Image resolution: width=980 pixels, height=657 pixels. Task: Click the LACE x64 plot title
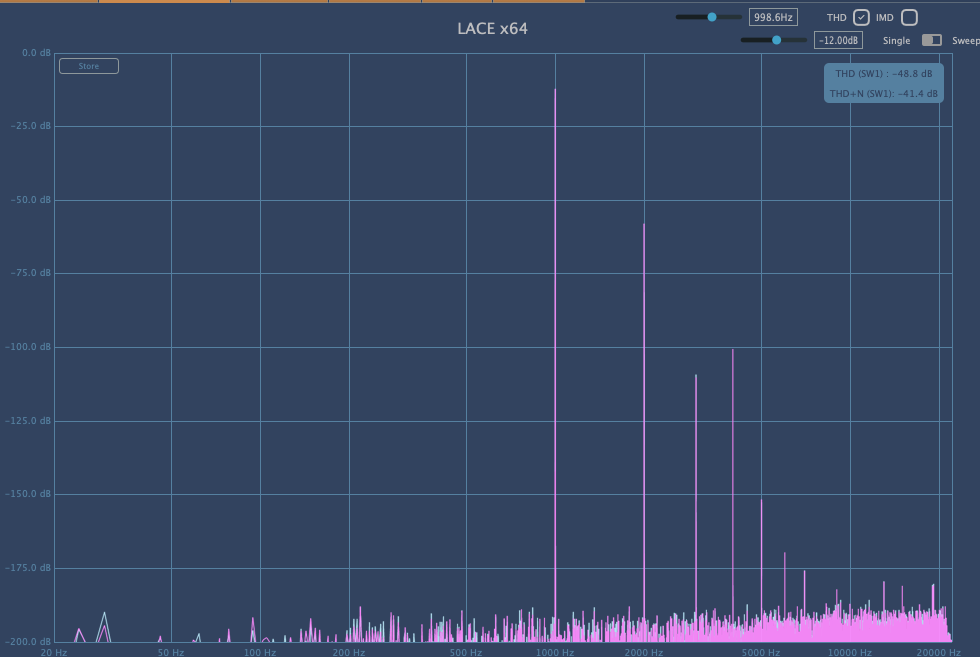pyautogui.click(x=492, y=29)
